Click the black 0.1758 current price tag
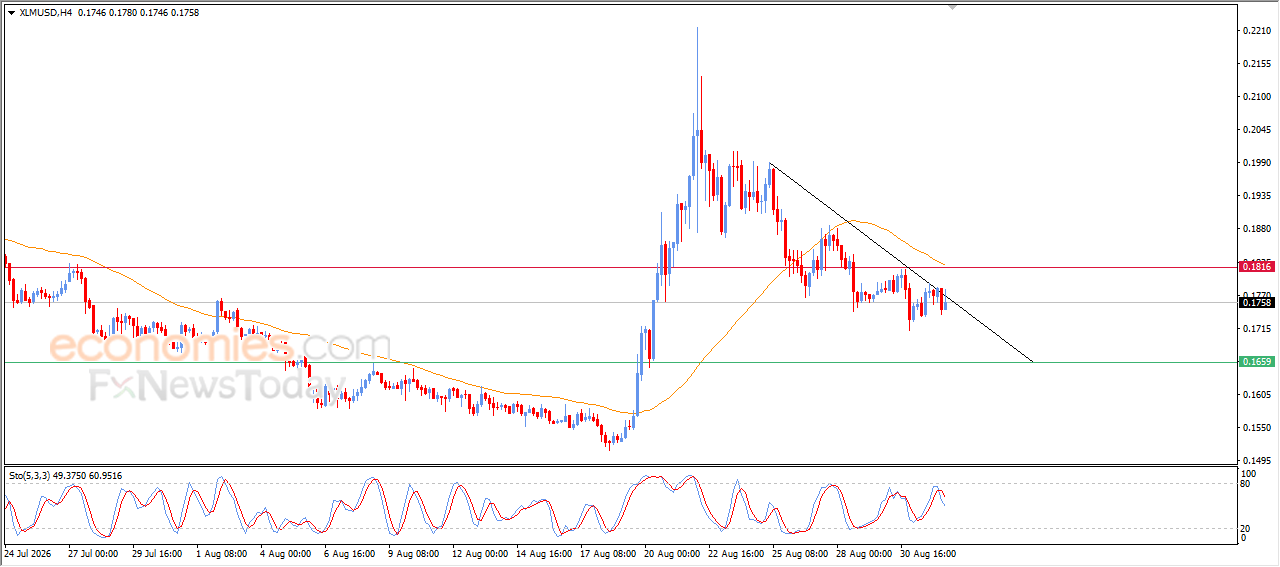 (1256, 303)
